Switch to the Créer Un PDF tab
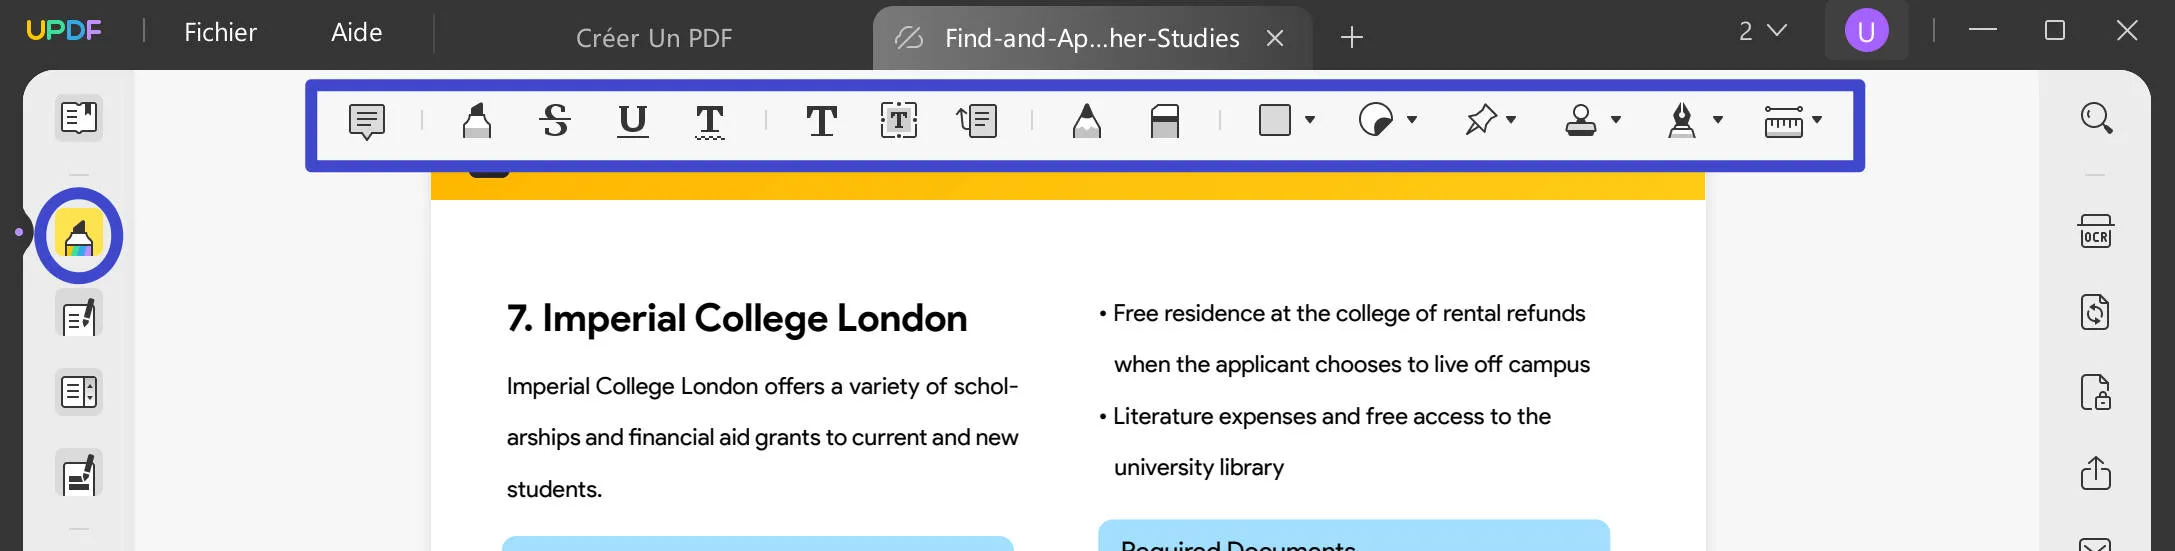The image size is (2175, 551). (x=654, y=38)
